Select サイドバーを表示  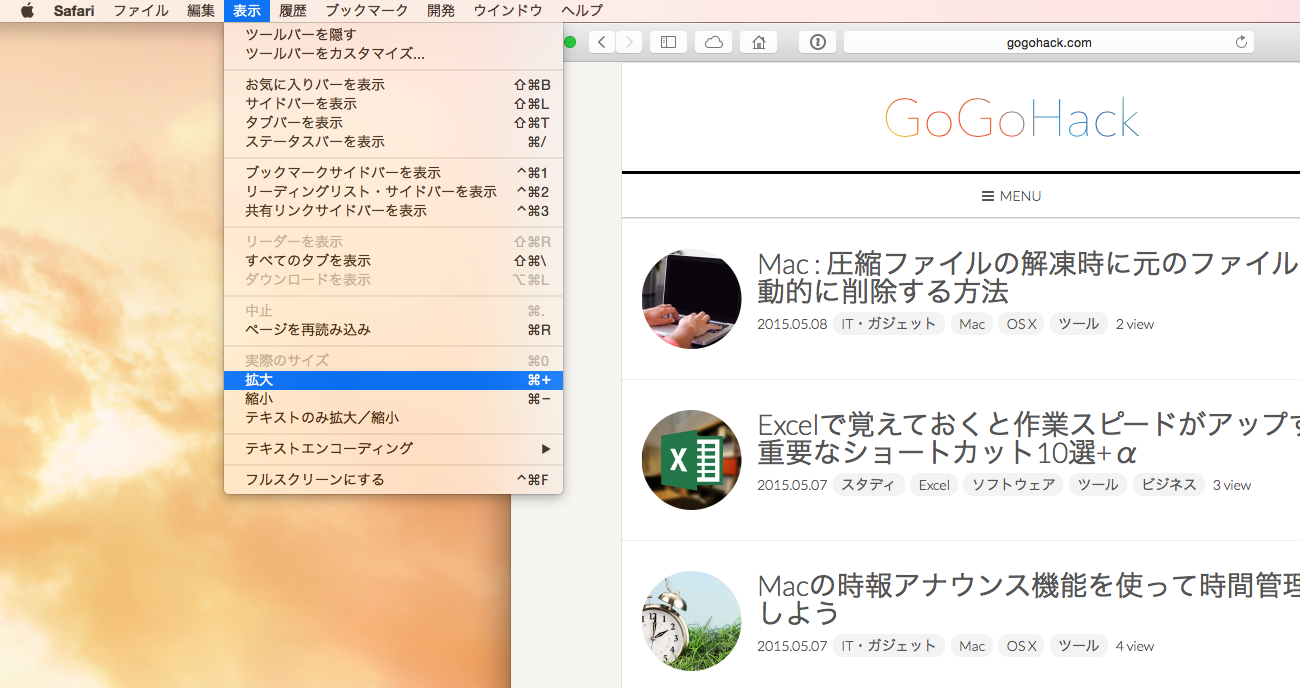click(394, 104)
